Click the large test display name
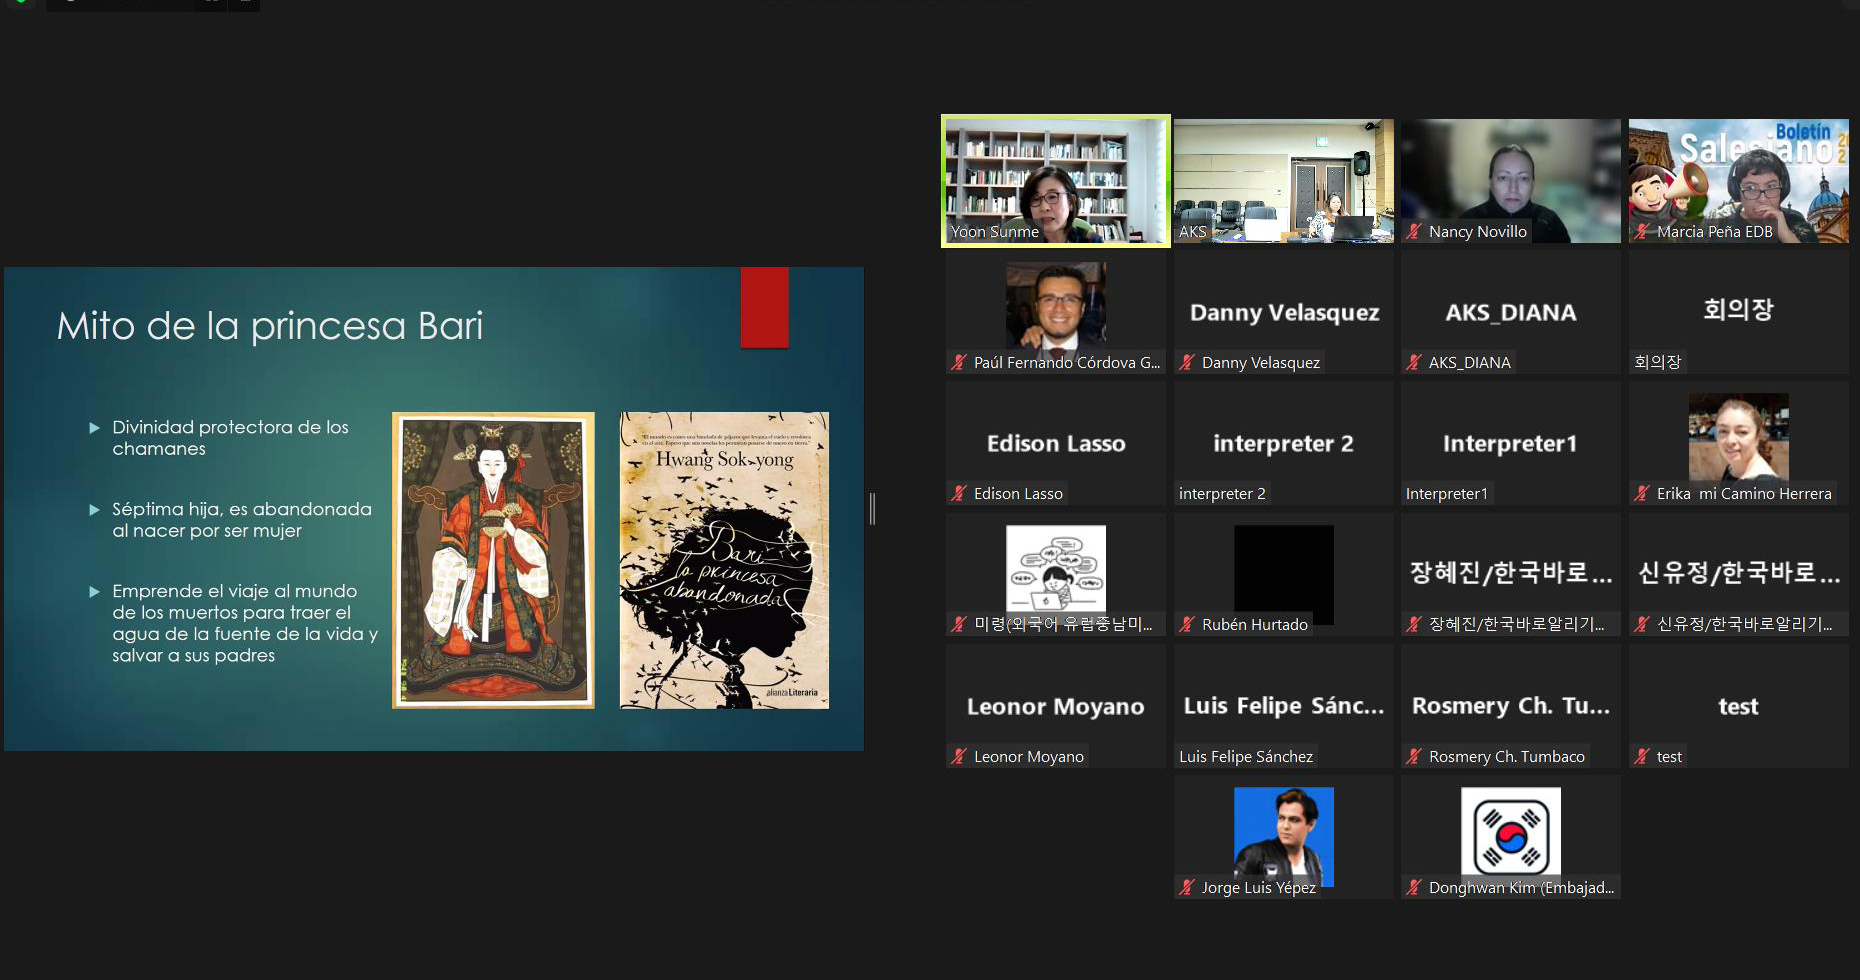 pos(1738,707)
